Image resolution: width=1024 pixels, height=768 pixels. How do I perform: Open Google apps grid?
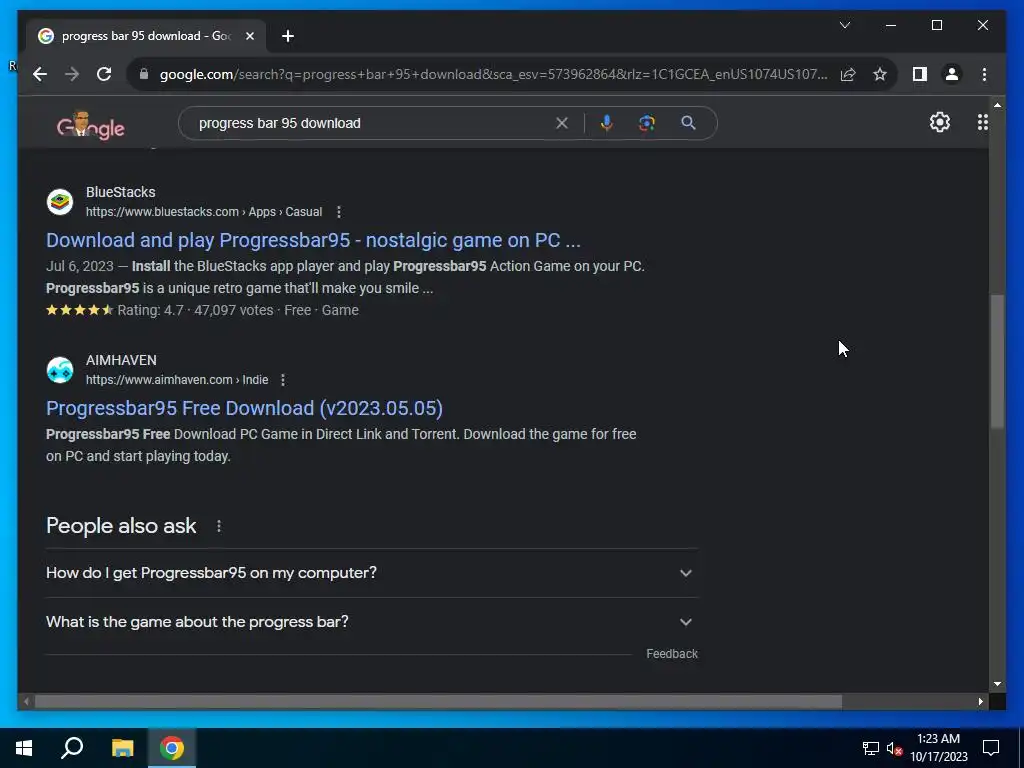click(x=982, y=122)
